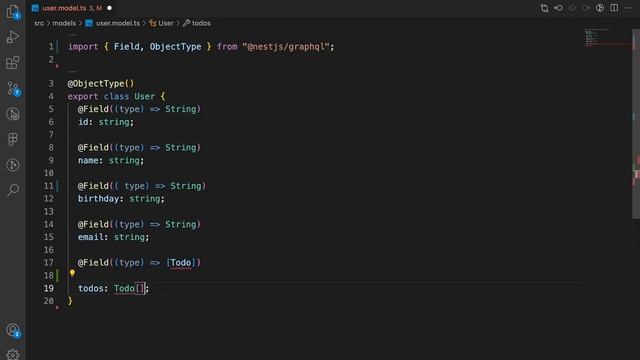This screenshot has height=360, width=640.
Task: Click the todos property on line 19
Action: pyautogui.click(x=91, y=288)
